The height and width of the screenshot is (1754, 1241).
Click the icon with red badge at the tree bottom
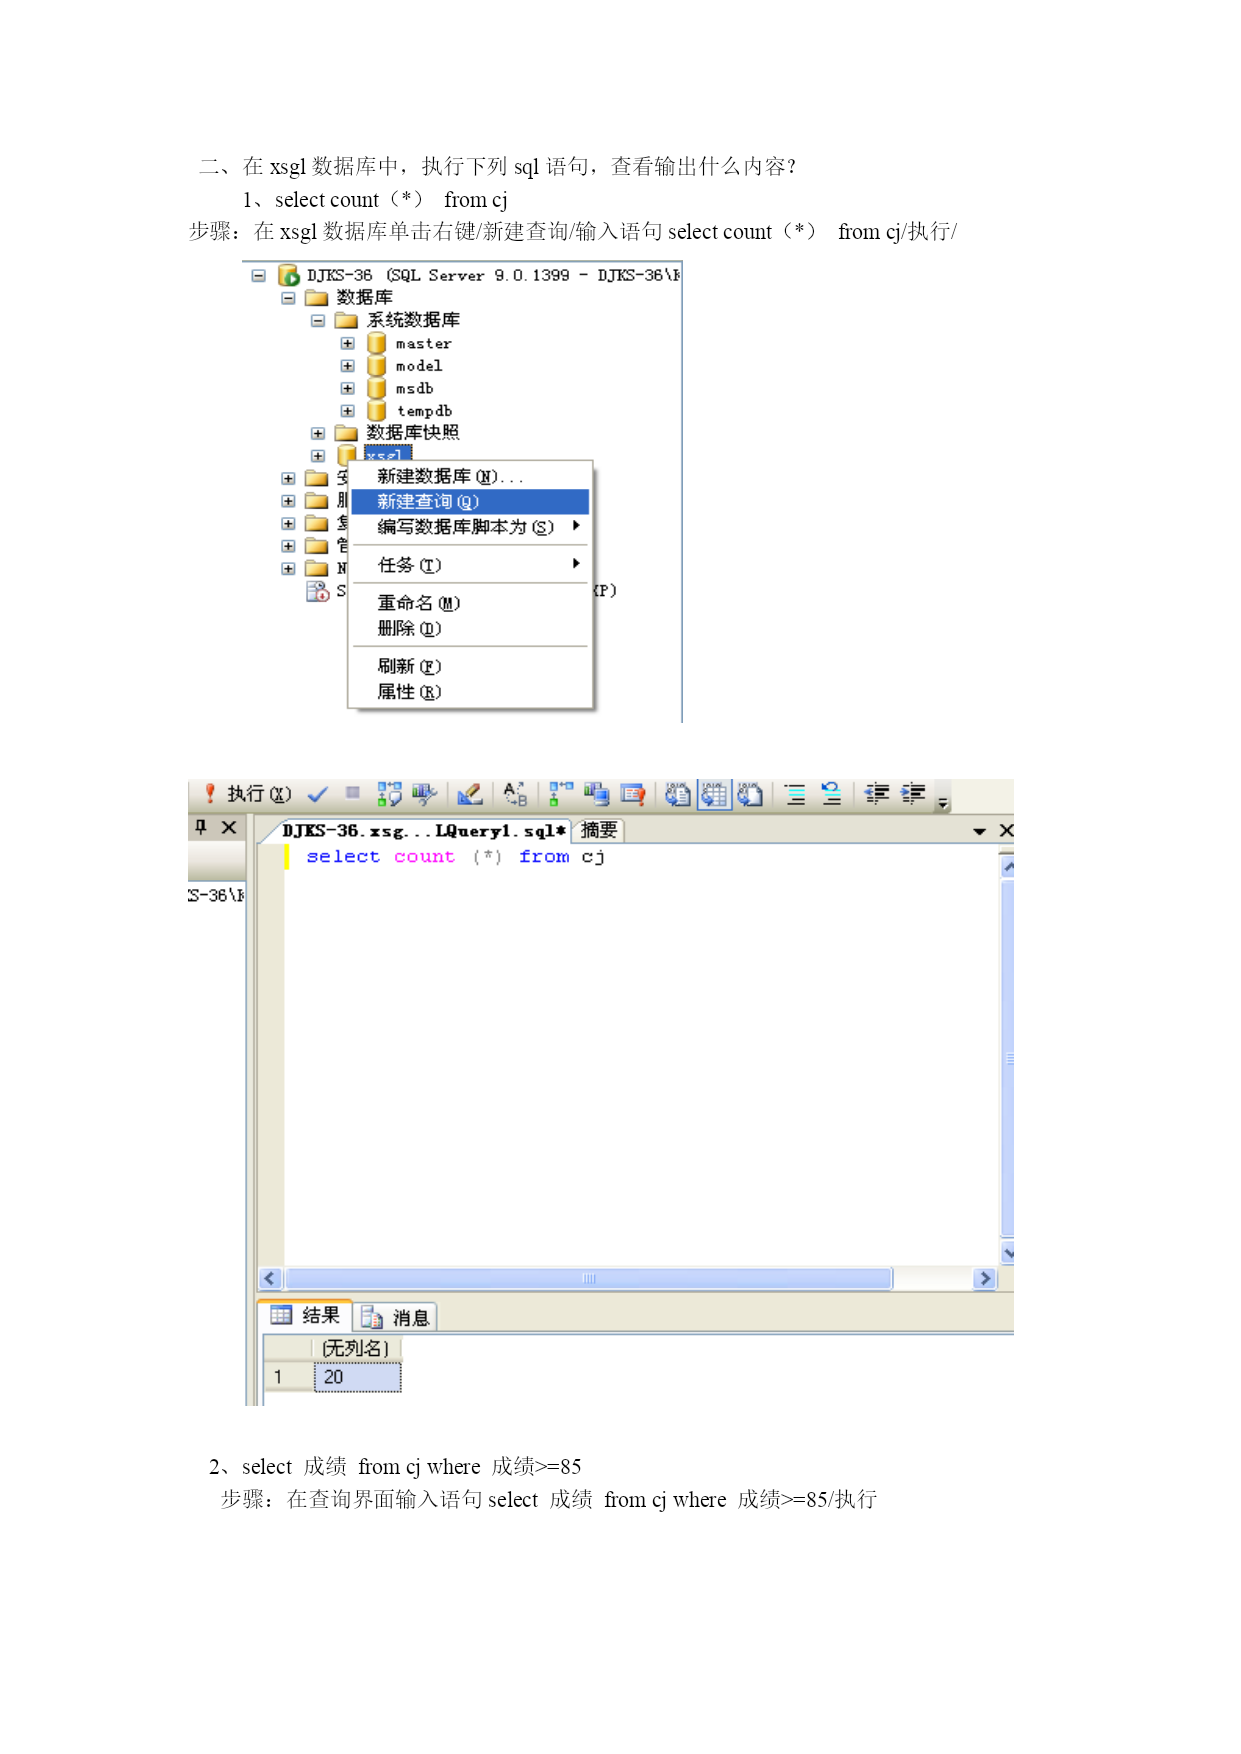point(318,592)
